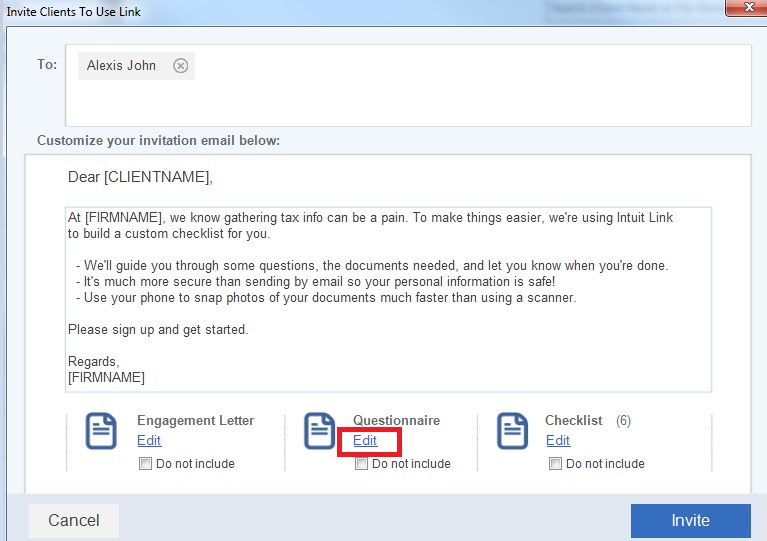Viewport: 767px width, 541px height.
Task: Check Do not include under Checklist
Action: pyautogui.click(x=555, y=463)
